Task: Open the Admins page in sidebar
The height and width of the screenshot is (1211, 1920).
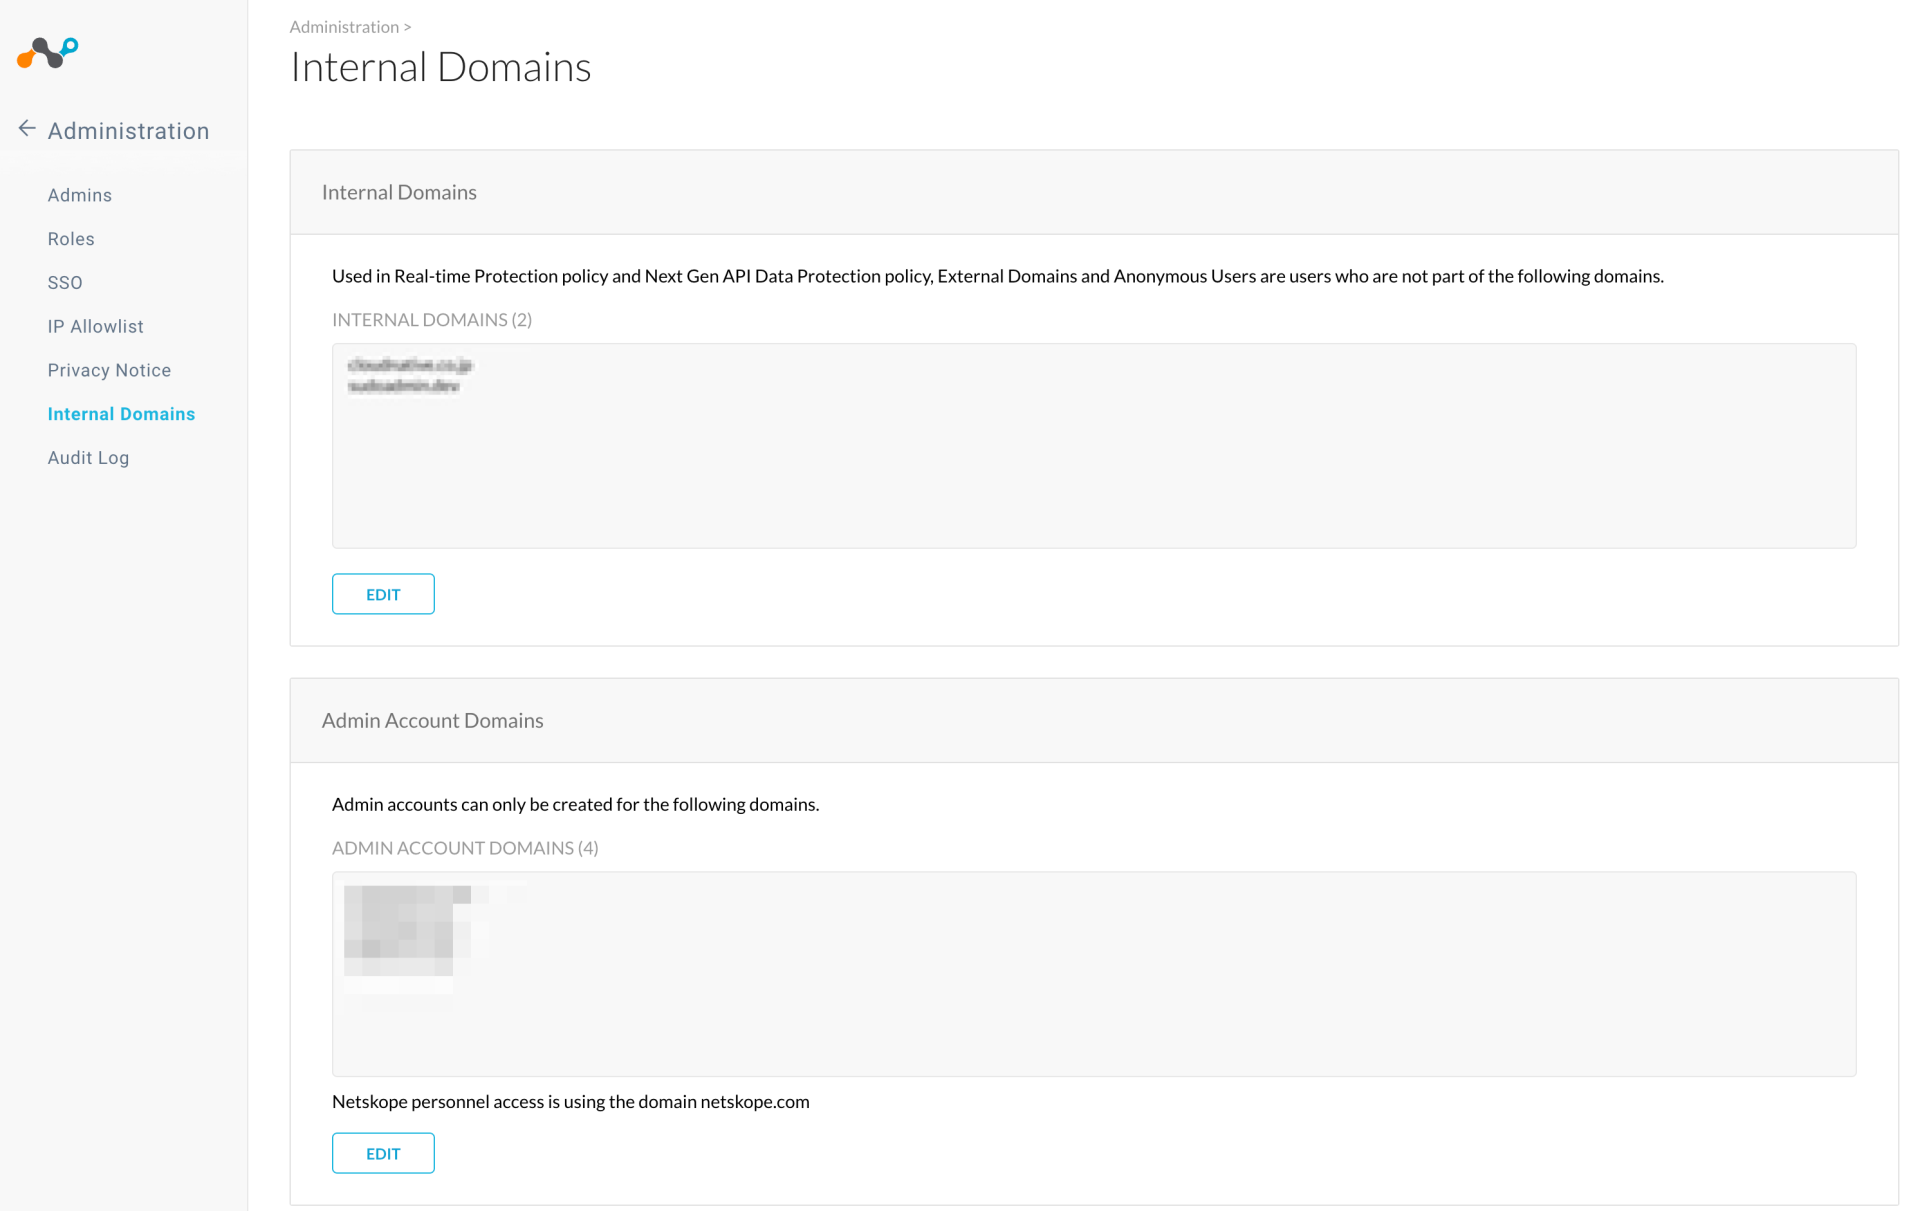Action: click(x=79, y=195)
